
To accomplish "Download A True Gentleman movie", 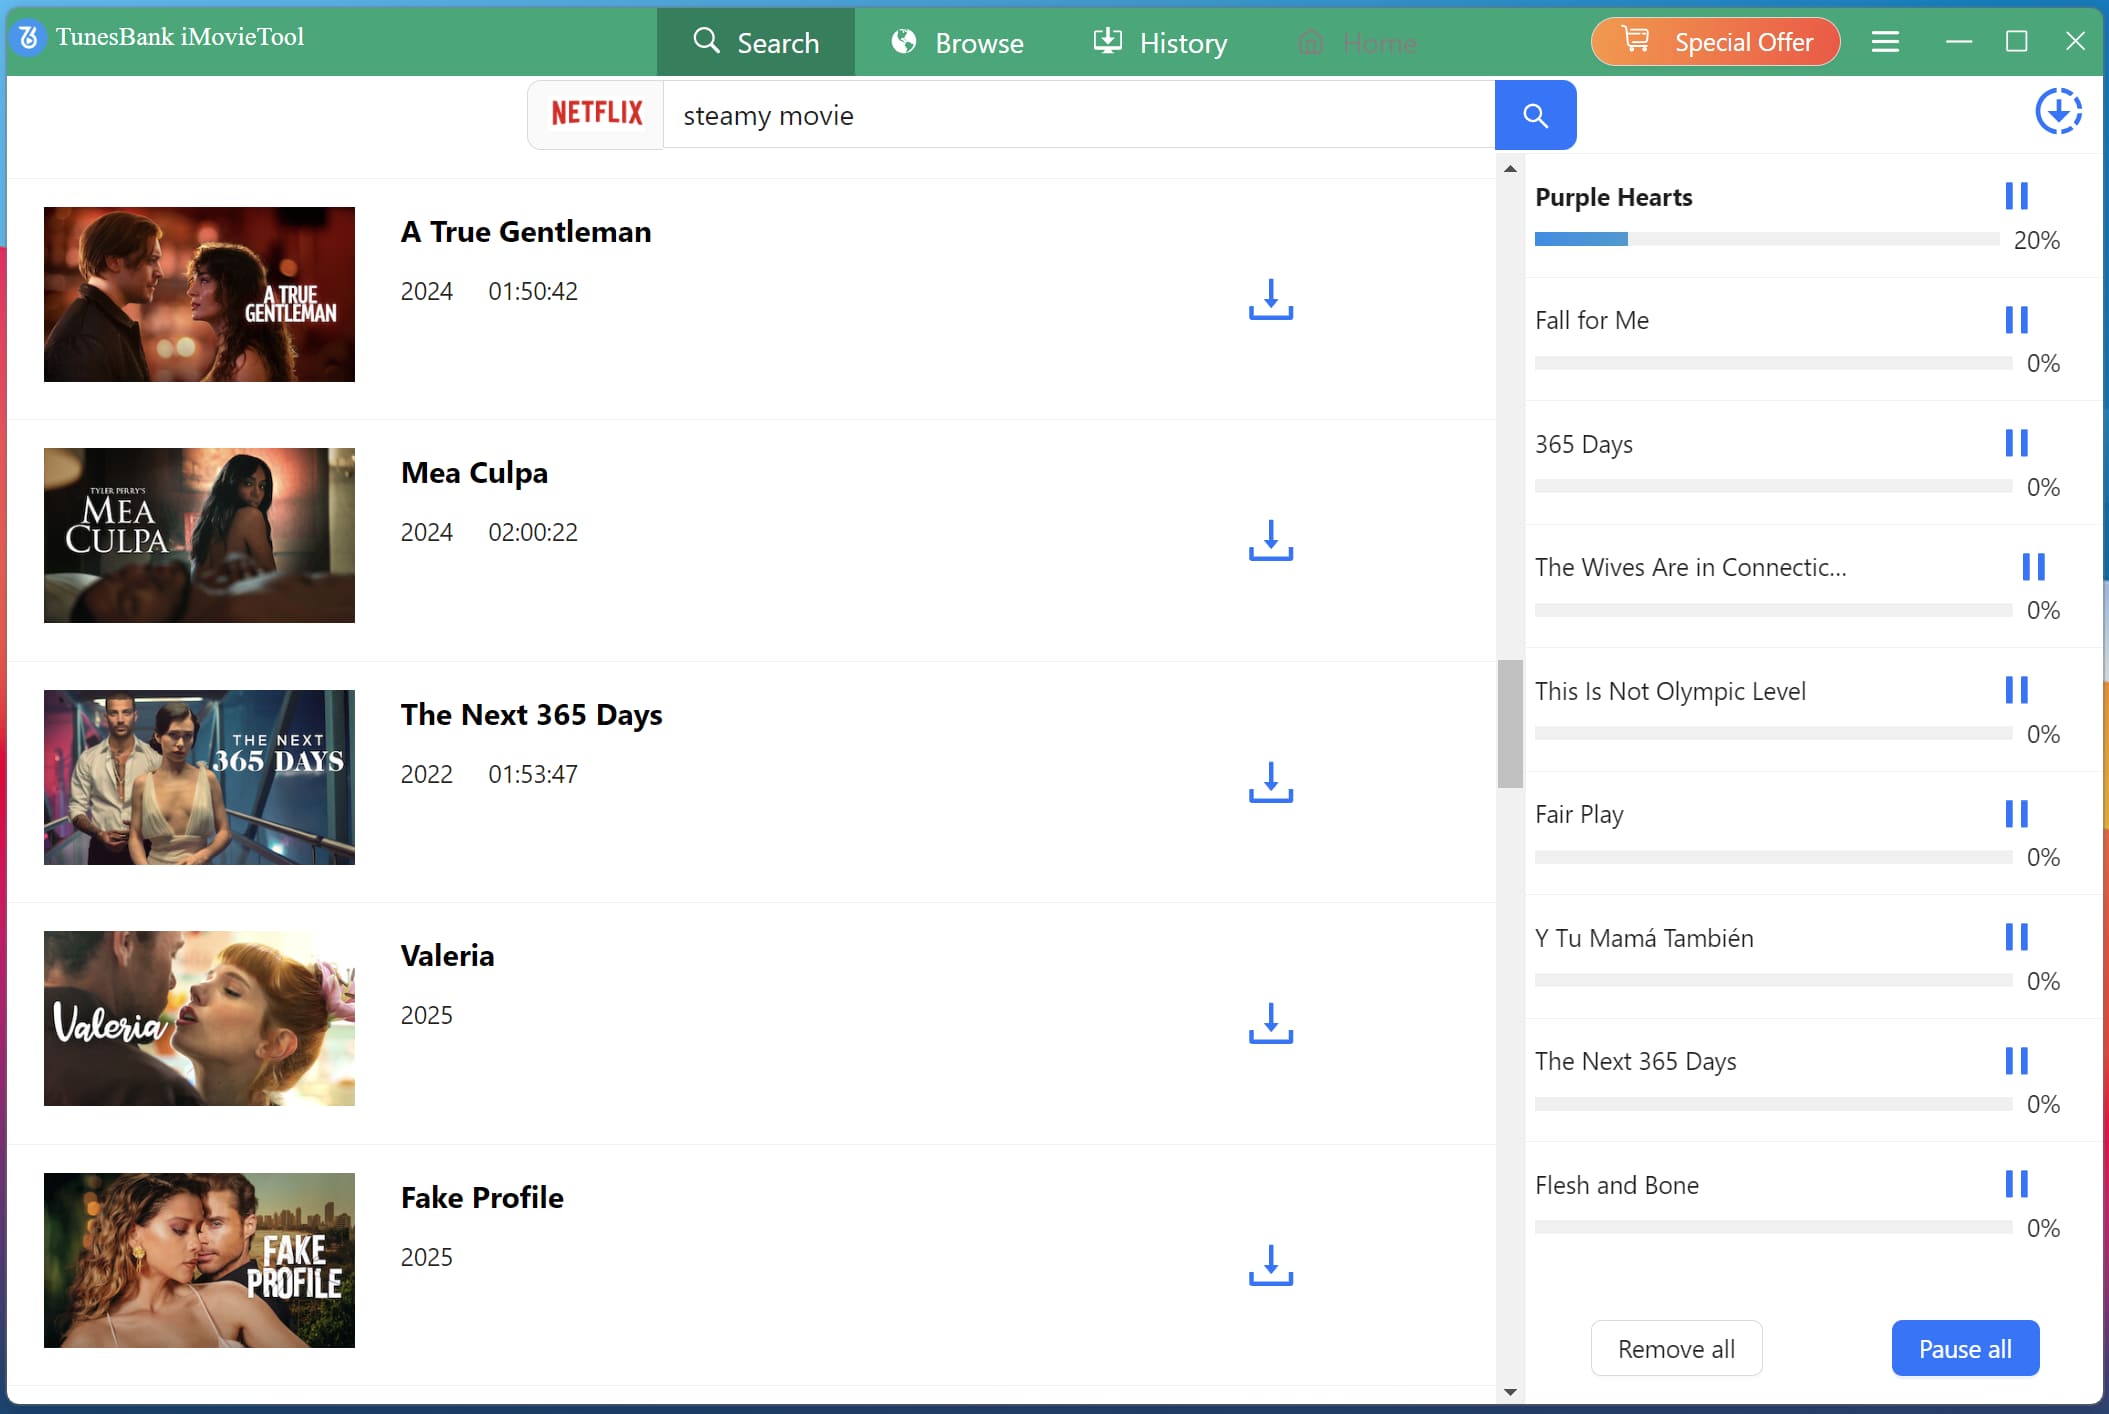I will click(x=1270, y=299).
